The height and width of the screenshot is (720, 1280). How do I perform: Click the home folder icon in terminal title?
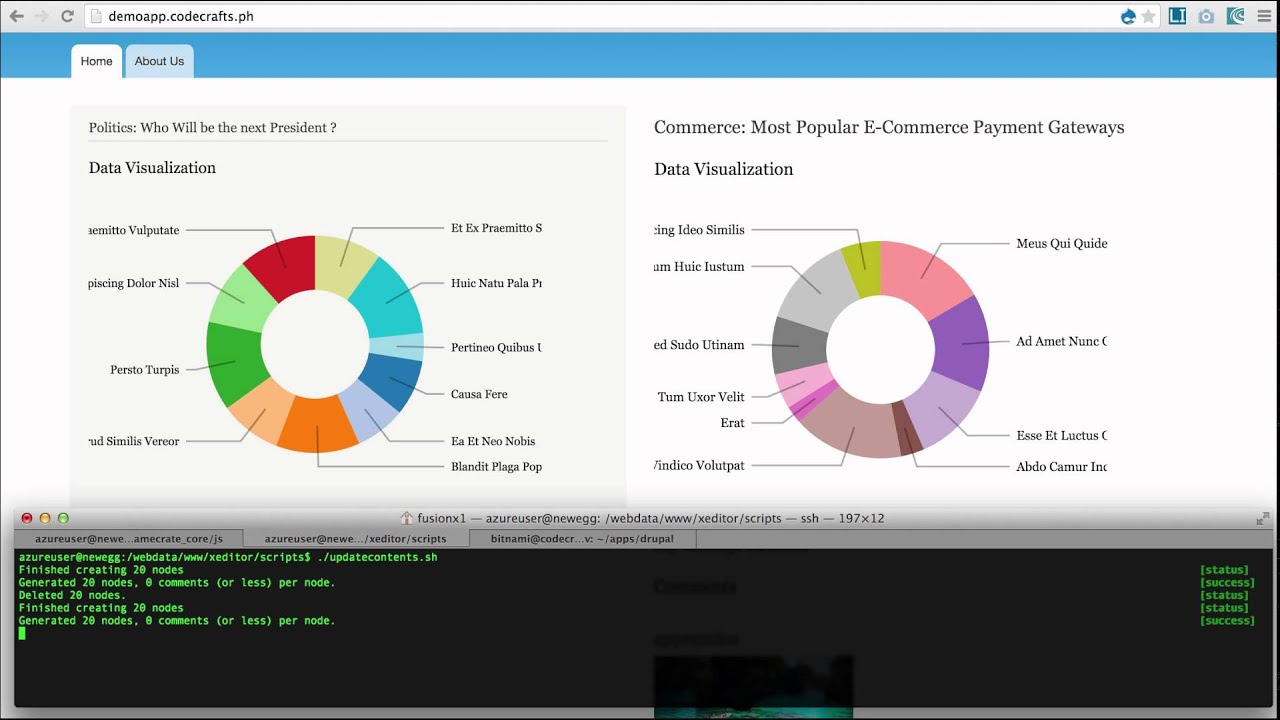point(407,518)
